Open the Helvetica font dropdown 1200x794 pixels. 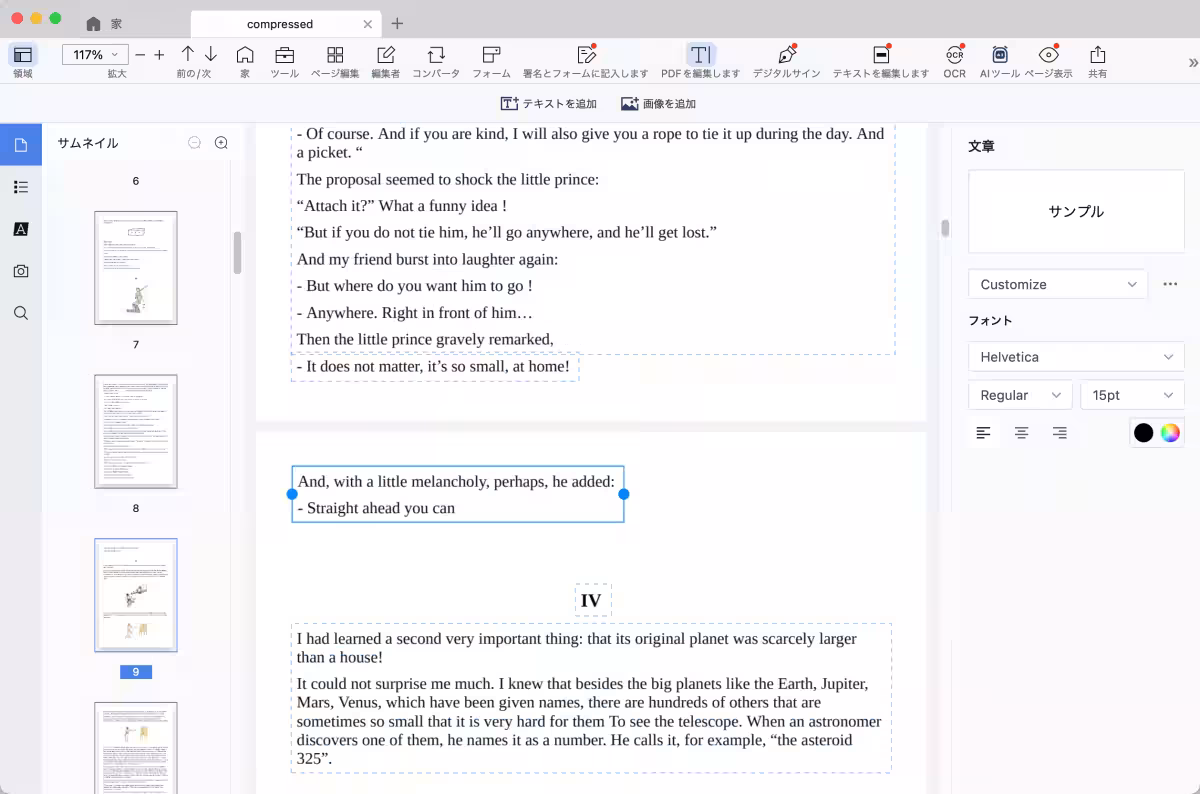[1076, 357]
